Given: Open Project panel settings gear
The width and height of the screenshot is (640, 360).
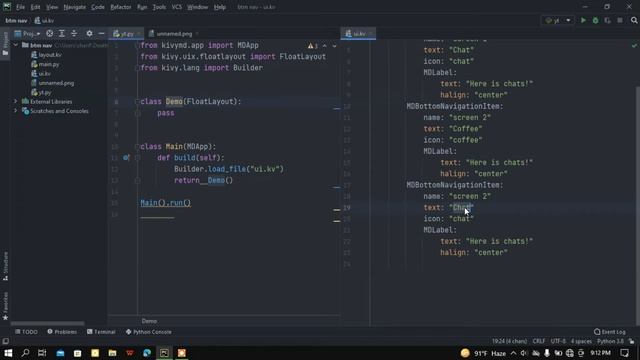Looking at the screenshot, I should tap(89, 33).
